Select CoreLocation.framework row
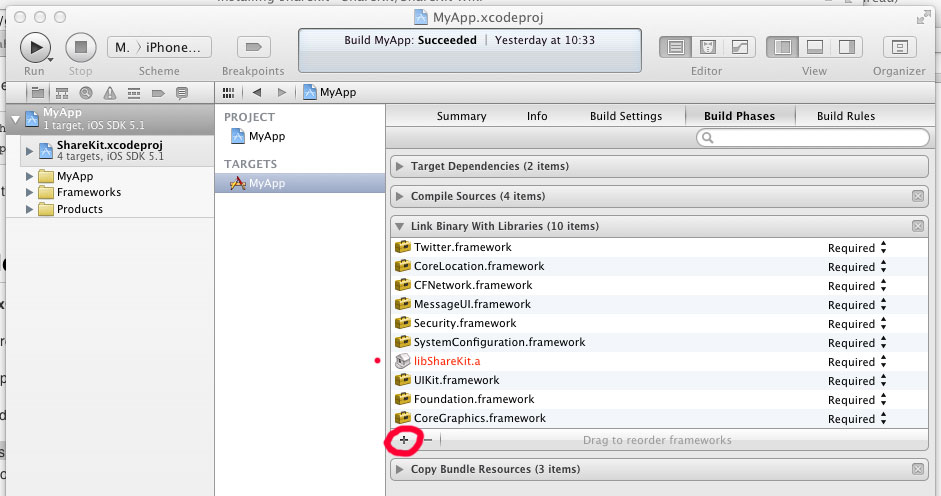The height and width of the screenshot is (496, 941). pyautogui.click(x=659, y=267)
